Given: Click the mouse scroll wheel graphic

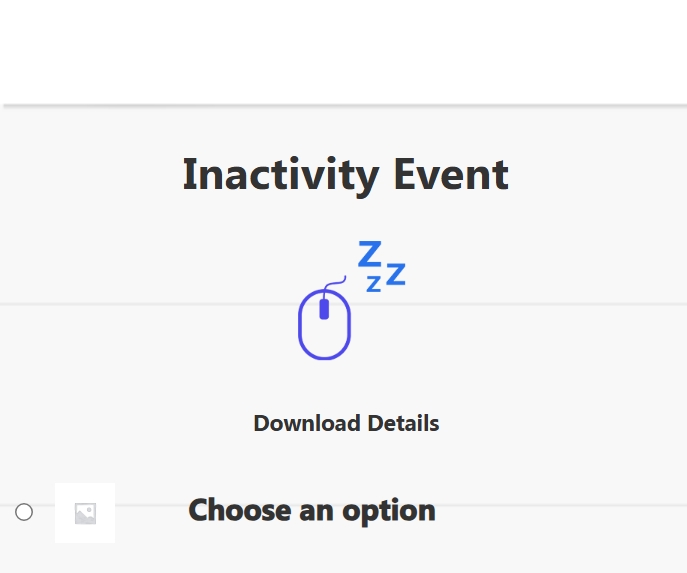Looking at the screenshot, I should 324,309.
